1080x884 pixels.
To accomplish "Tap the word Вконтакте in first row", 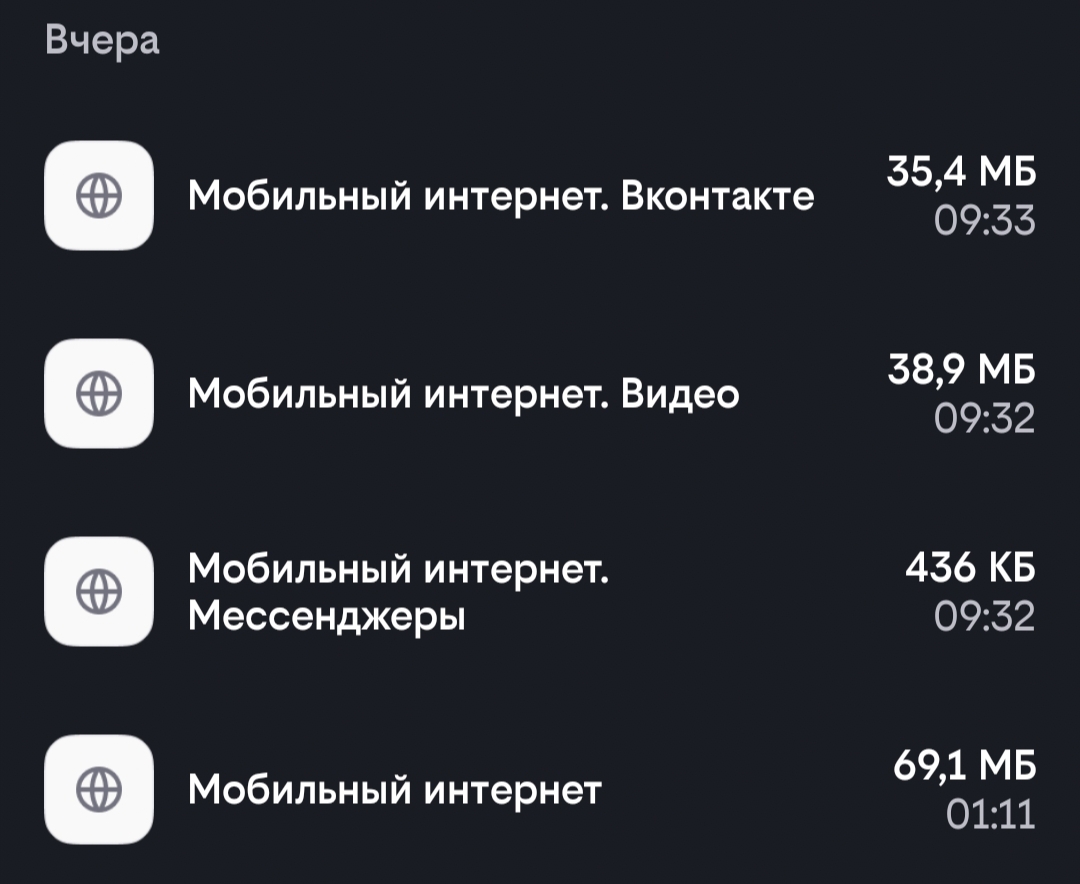I will tap(717, 196).
